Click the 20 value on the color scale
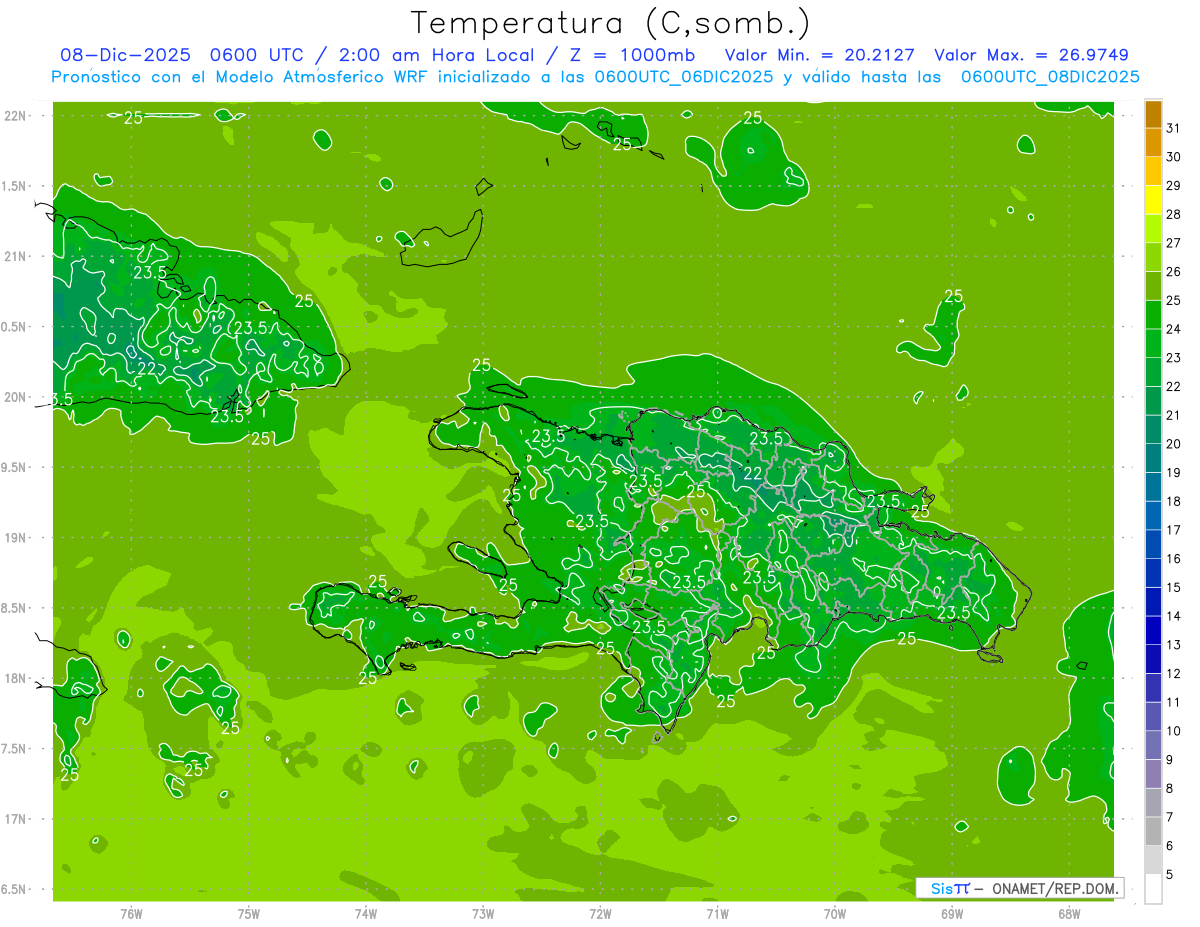This screenshot has height=927, width=1200. point(1173,444)
